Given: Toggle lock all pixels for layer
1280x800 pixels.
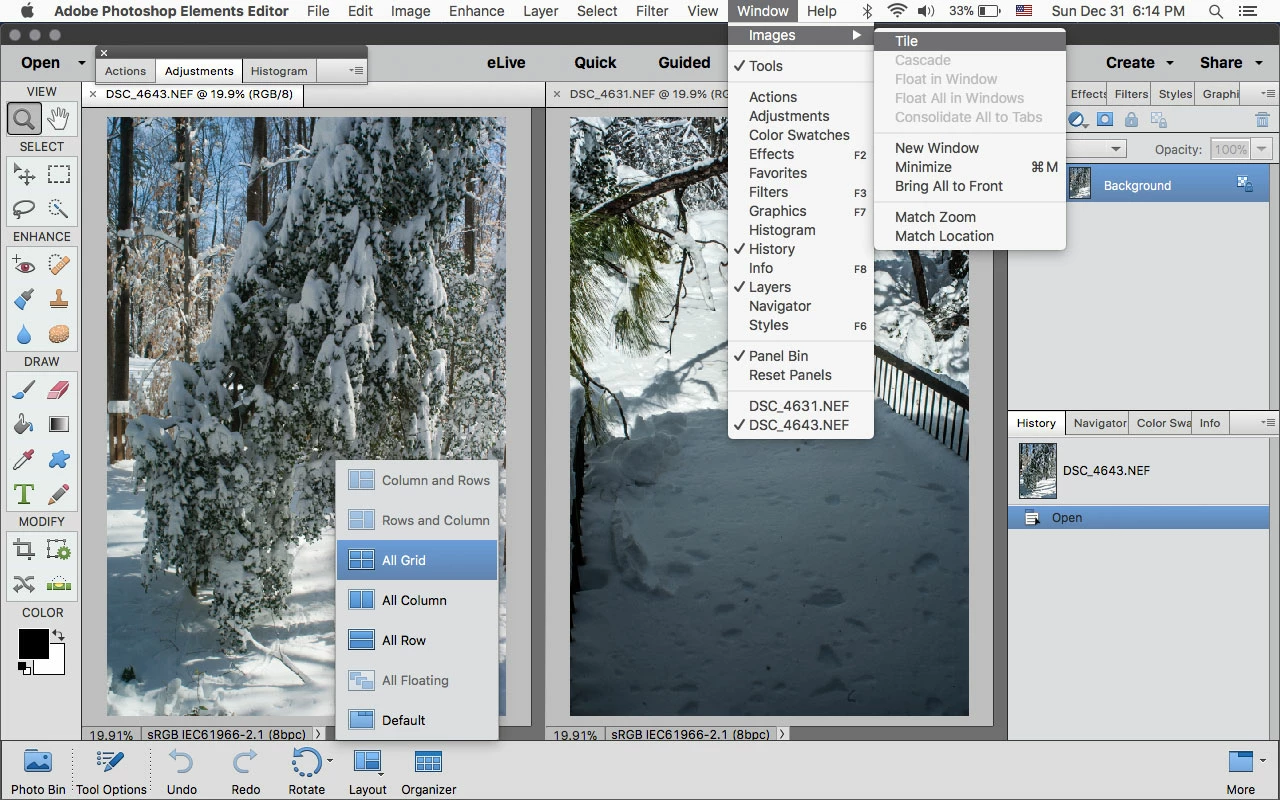Looking at the screenshot, I should 1131,120.
